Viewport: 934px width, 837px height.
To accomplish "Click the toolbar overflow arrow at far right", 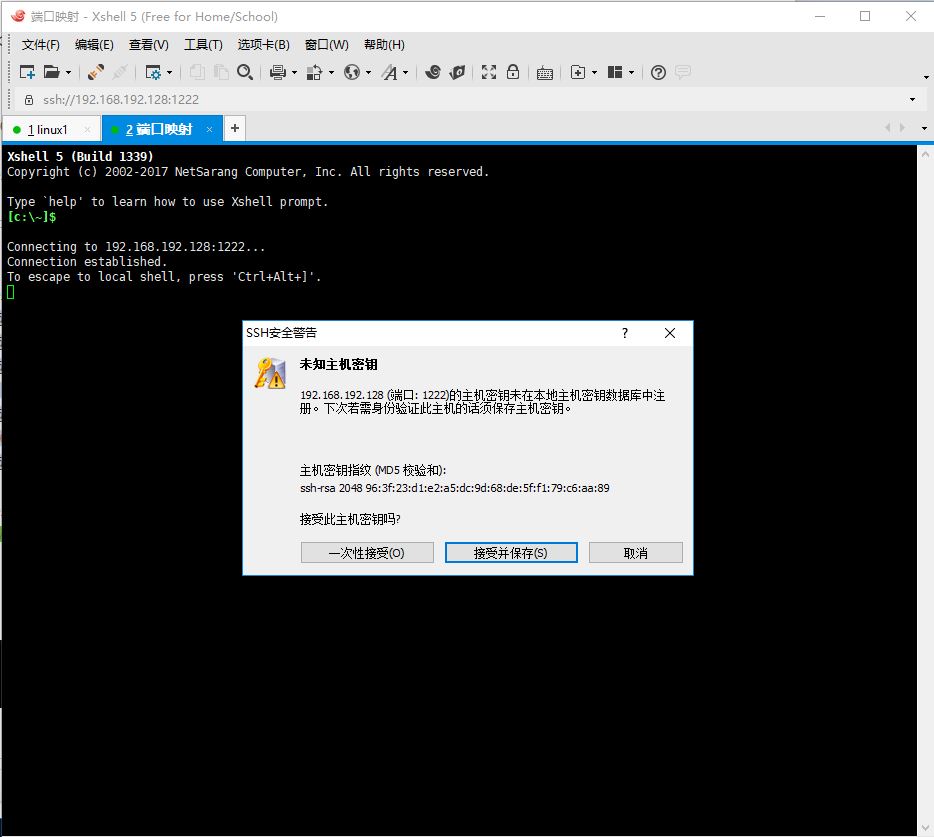I will click(x=926, y=77).
